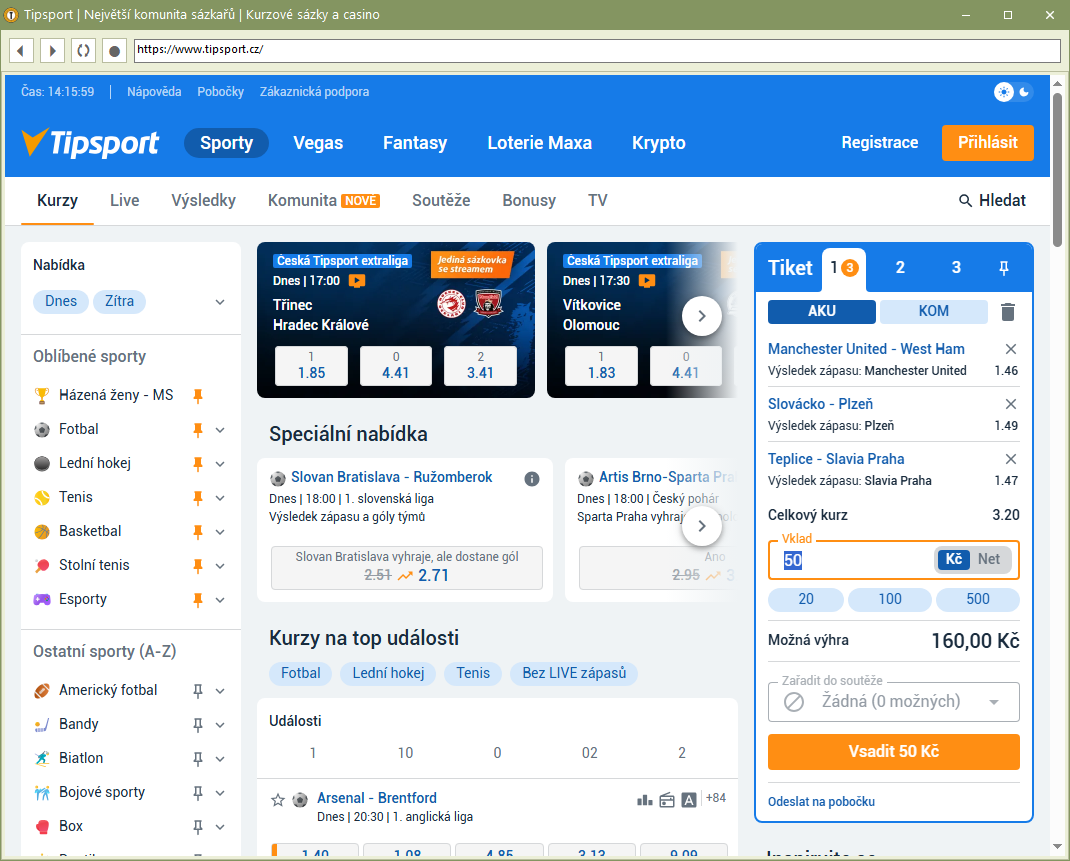Pin the ticket panel with pushpin icon

pos(1004,268)
